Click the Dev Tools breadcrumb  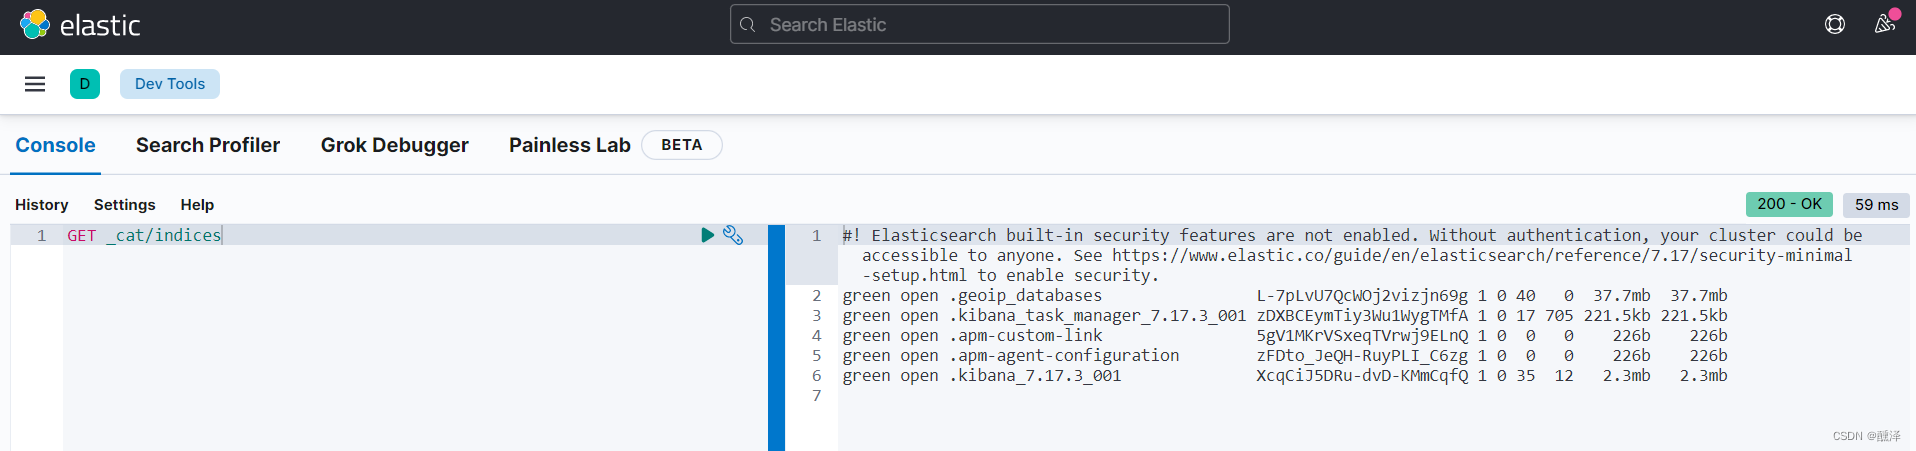[x=170, y=84]
